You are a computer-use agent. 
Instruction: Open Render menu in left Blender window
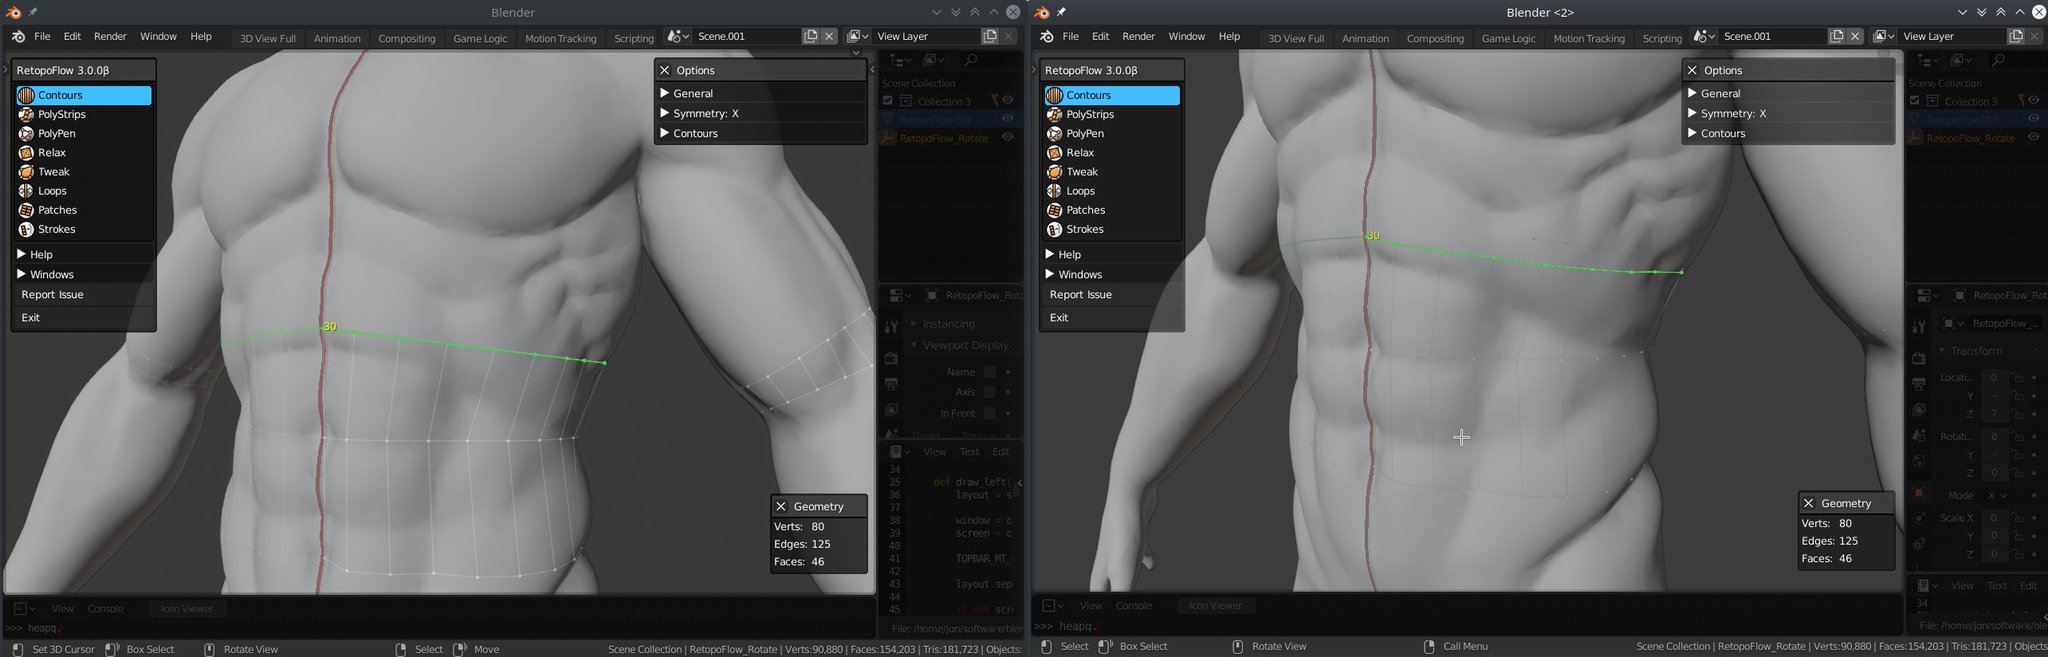coord(110,36)
